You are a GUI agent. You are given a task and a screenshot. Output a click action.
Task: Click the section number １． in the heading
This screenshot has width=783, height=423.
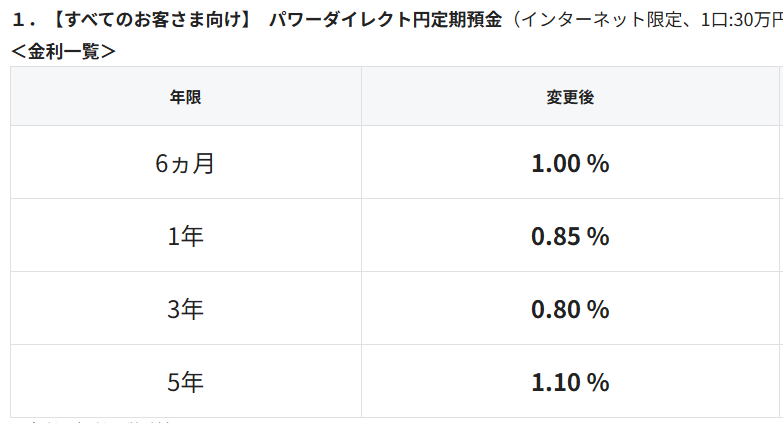point(20,20)
